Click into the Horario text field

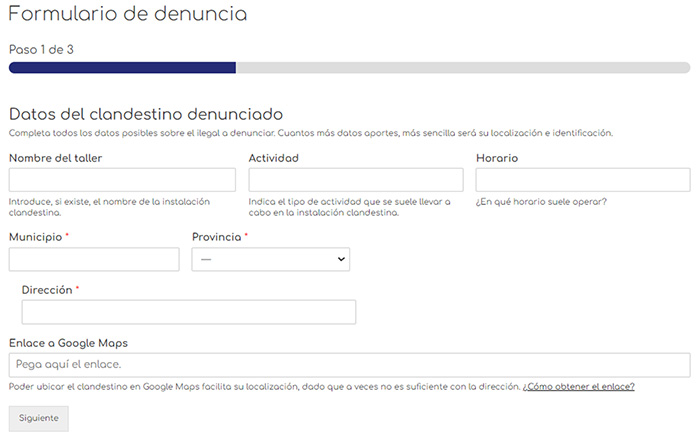coord(582,180)
